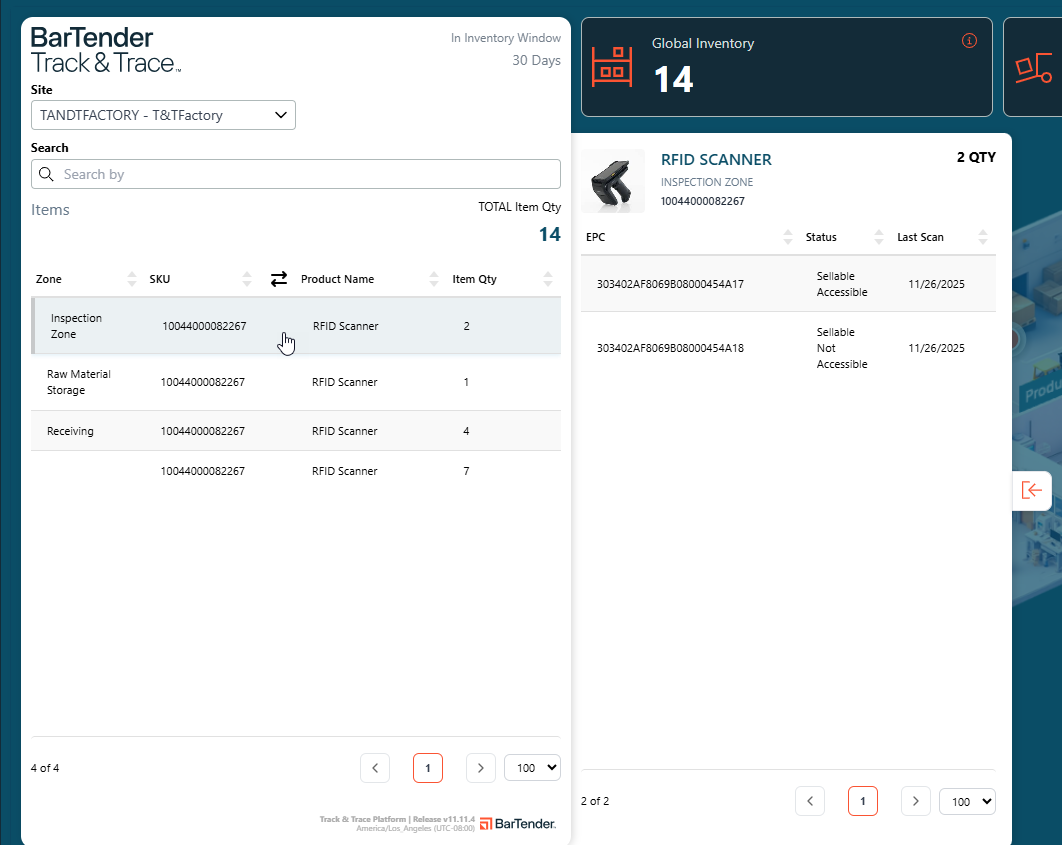Sort Last Scan column in detail table
The image size is (1062, 845).
(983, 237)
